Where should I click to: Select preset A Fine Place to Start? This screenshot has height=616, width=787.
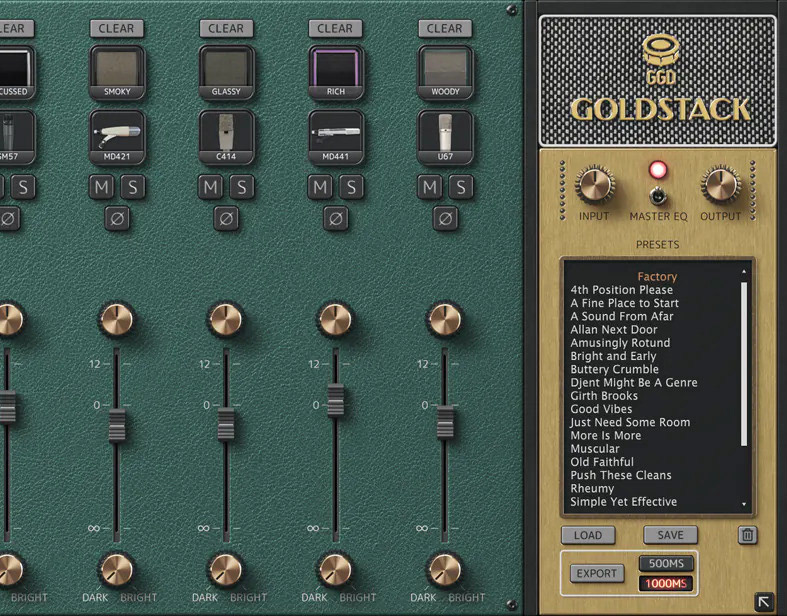point(624,303)
